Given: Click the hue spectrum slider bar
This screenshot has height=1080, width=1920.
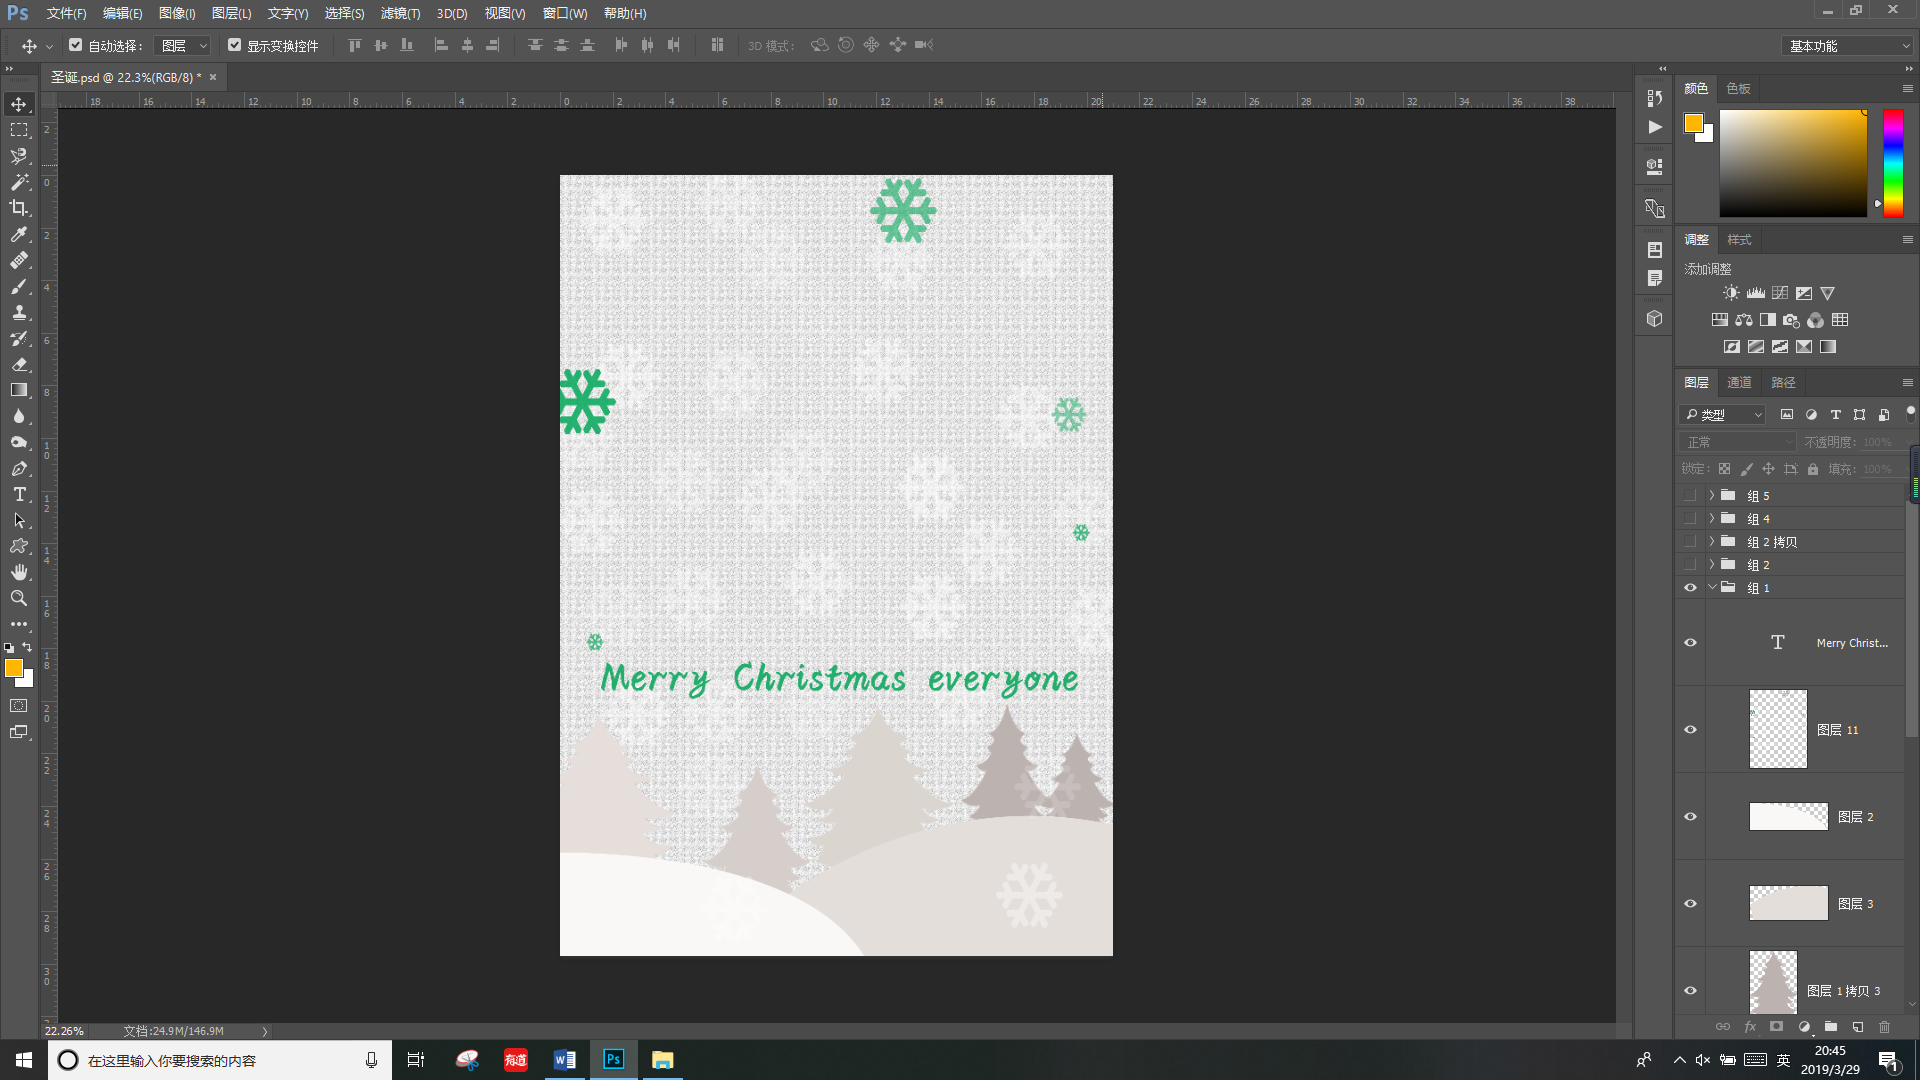Looking at the screenshot, I should (x=1893, y=163).
